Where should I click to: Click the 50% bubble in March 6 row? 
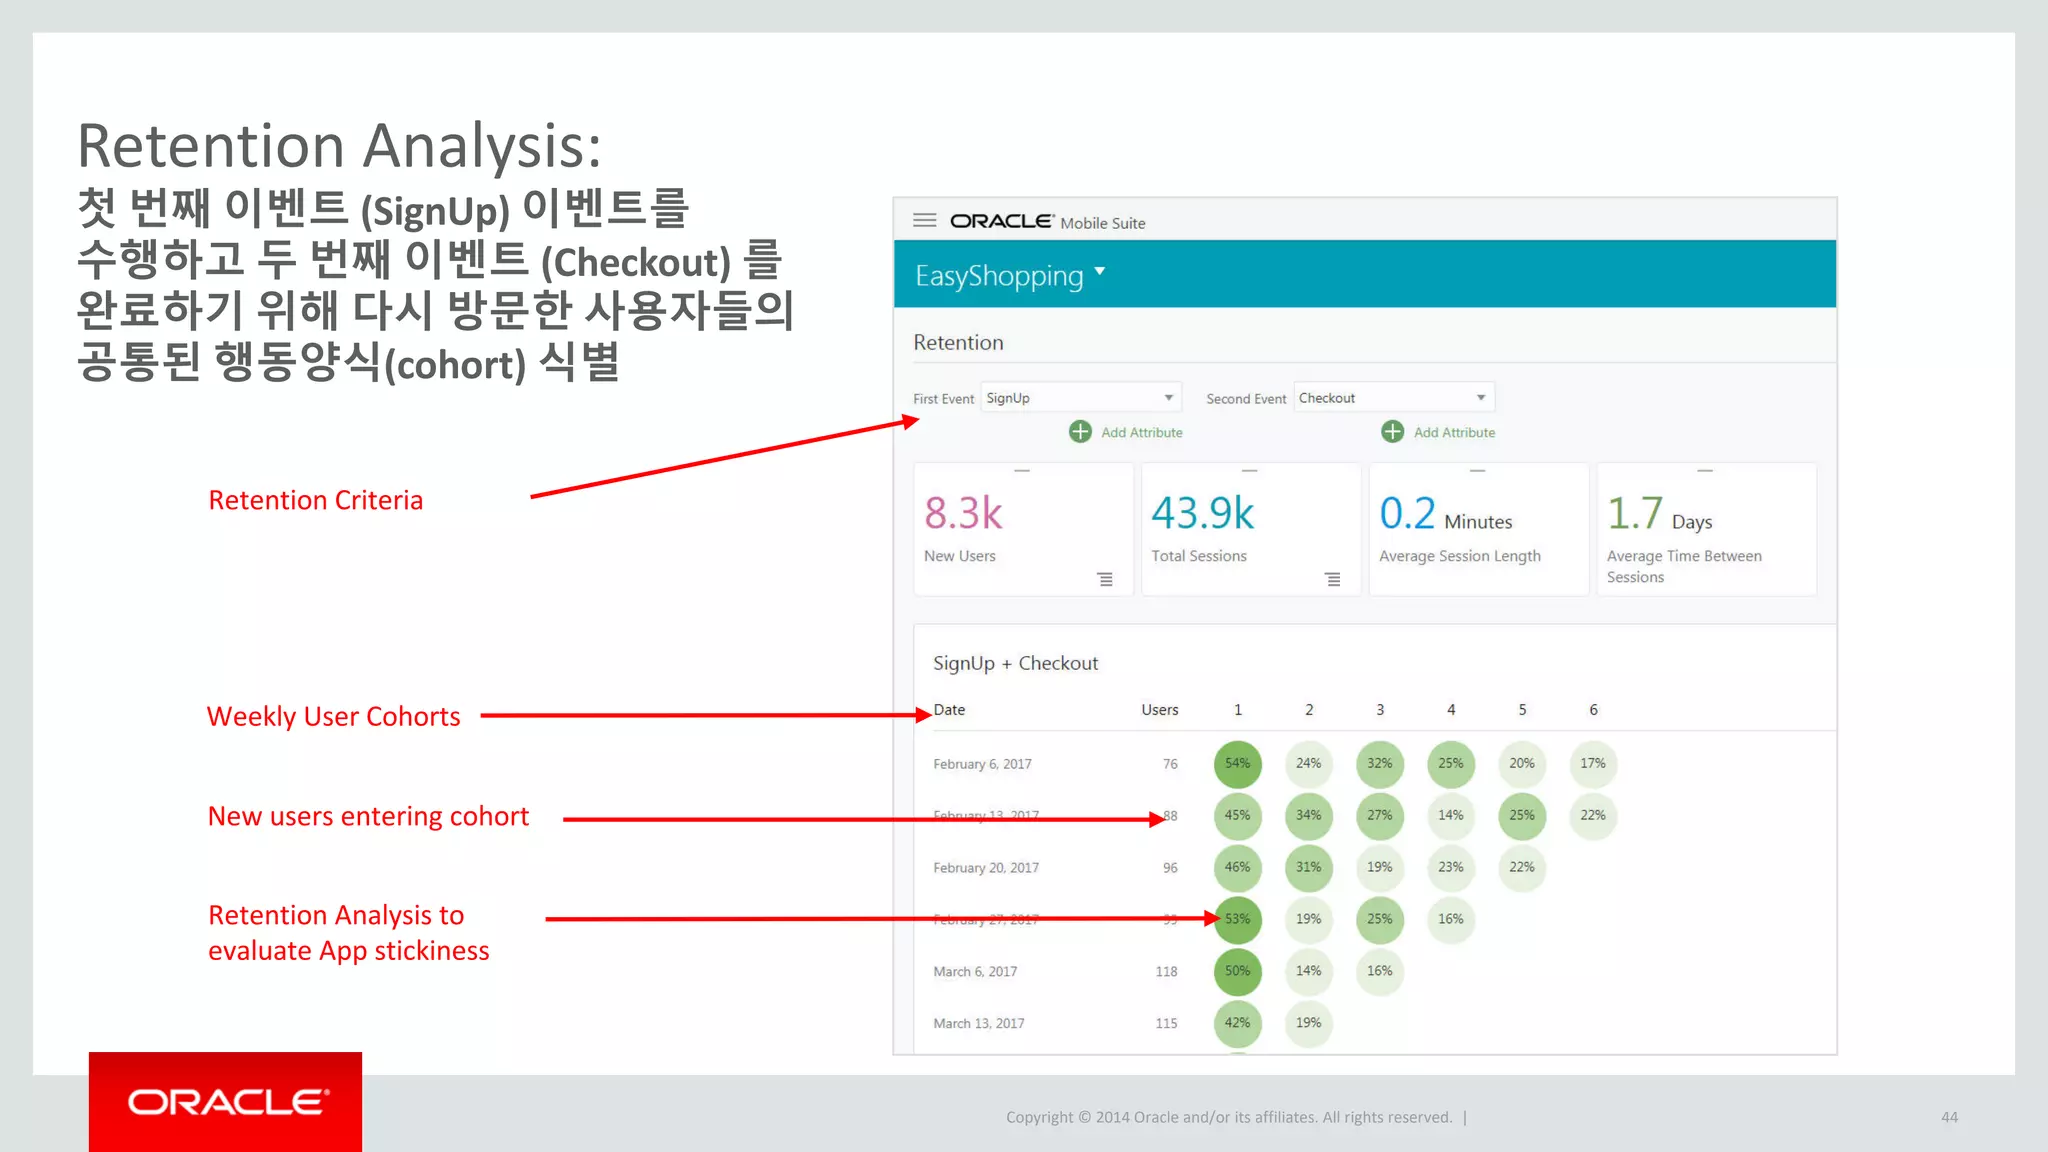click(1237, 971)
